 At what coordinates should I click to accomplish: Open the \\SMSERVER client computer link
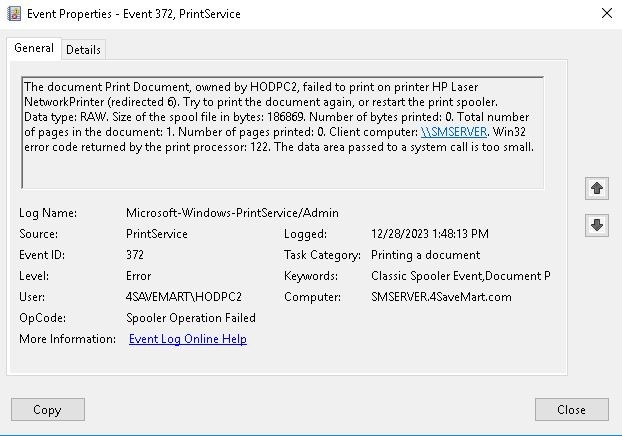453,132
